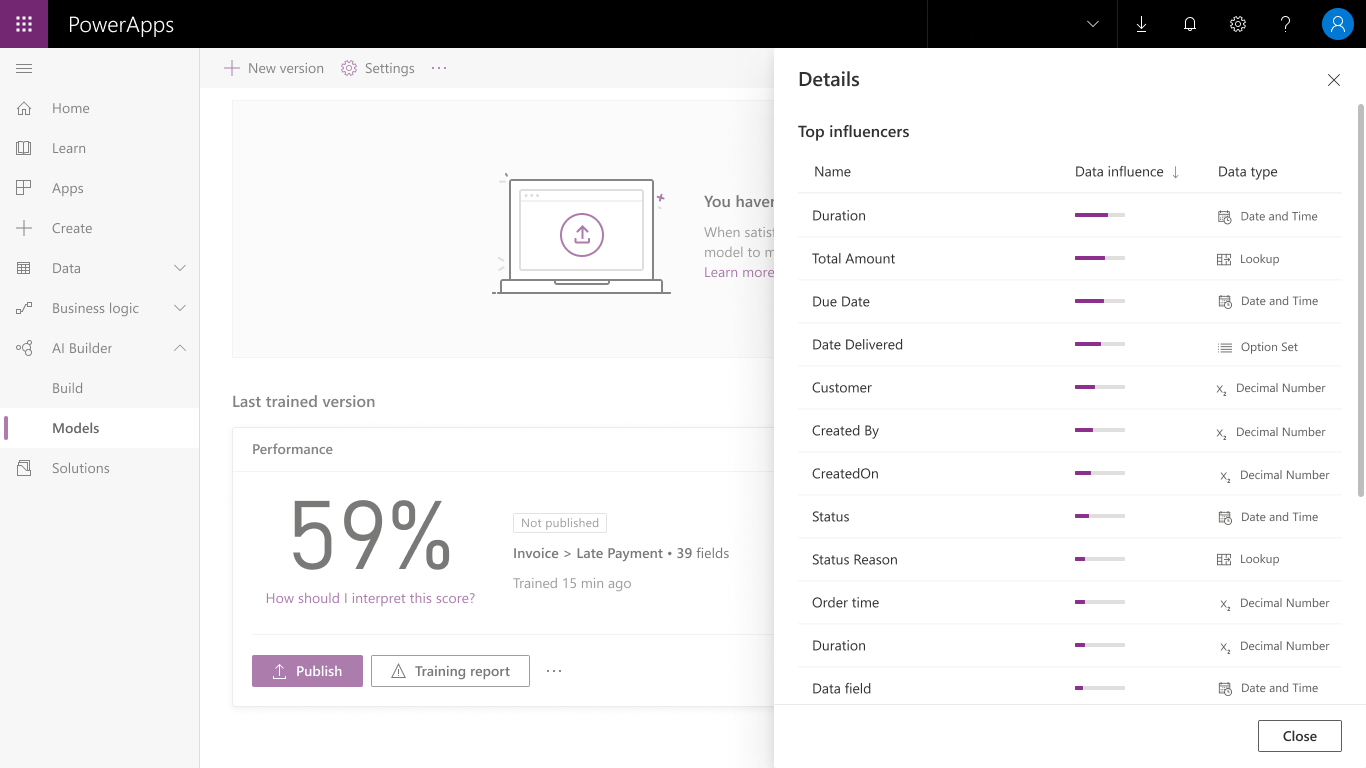
Task: Click the Business logic flow icon
Action: [24, 308]
